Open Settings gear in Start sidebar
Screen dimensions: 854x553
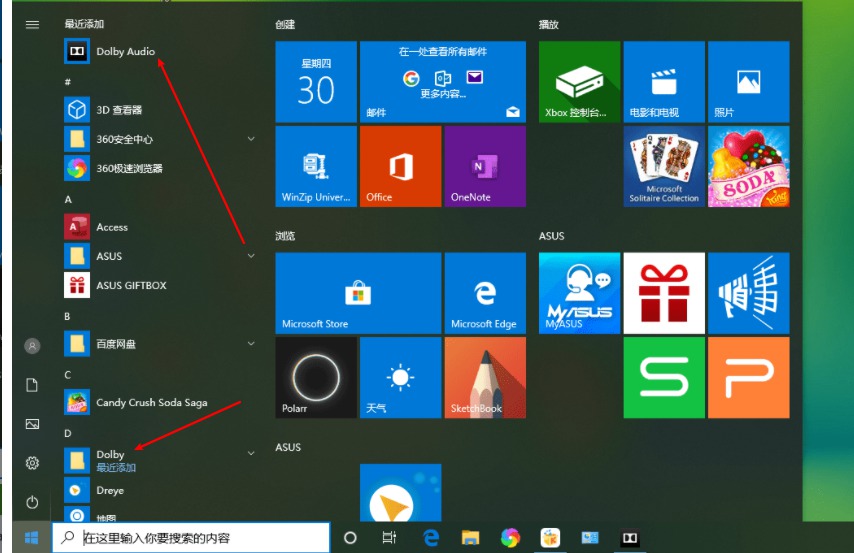tap(32, 463)
